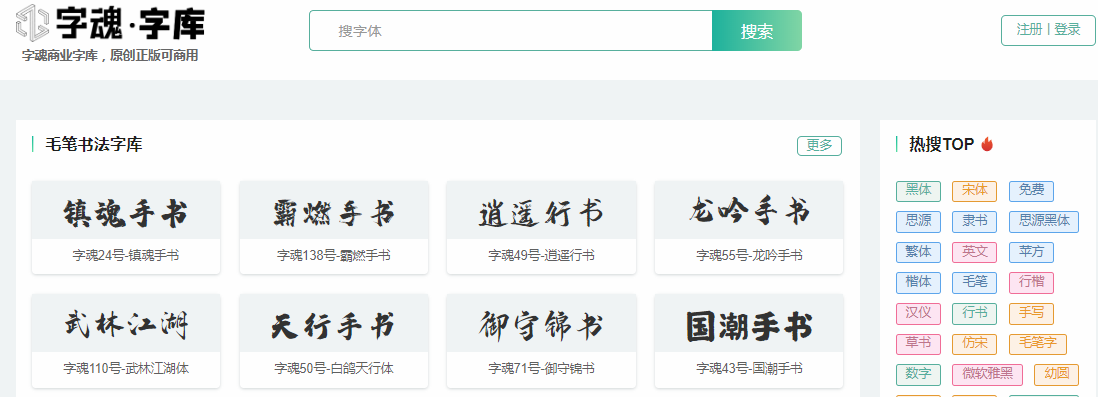Select the 行书 hot search tag
1098x397 pixels.
975,314
